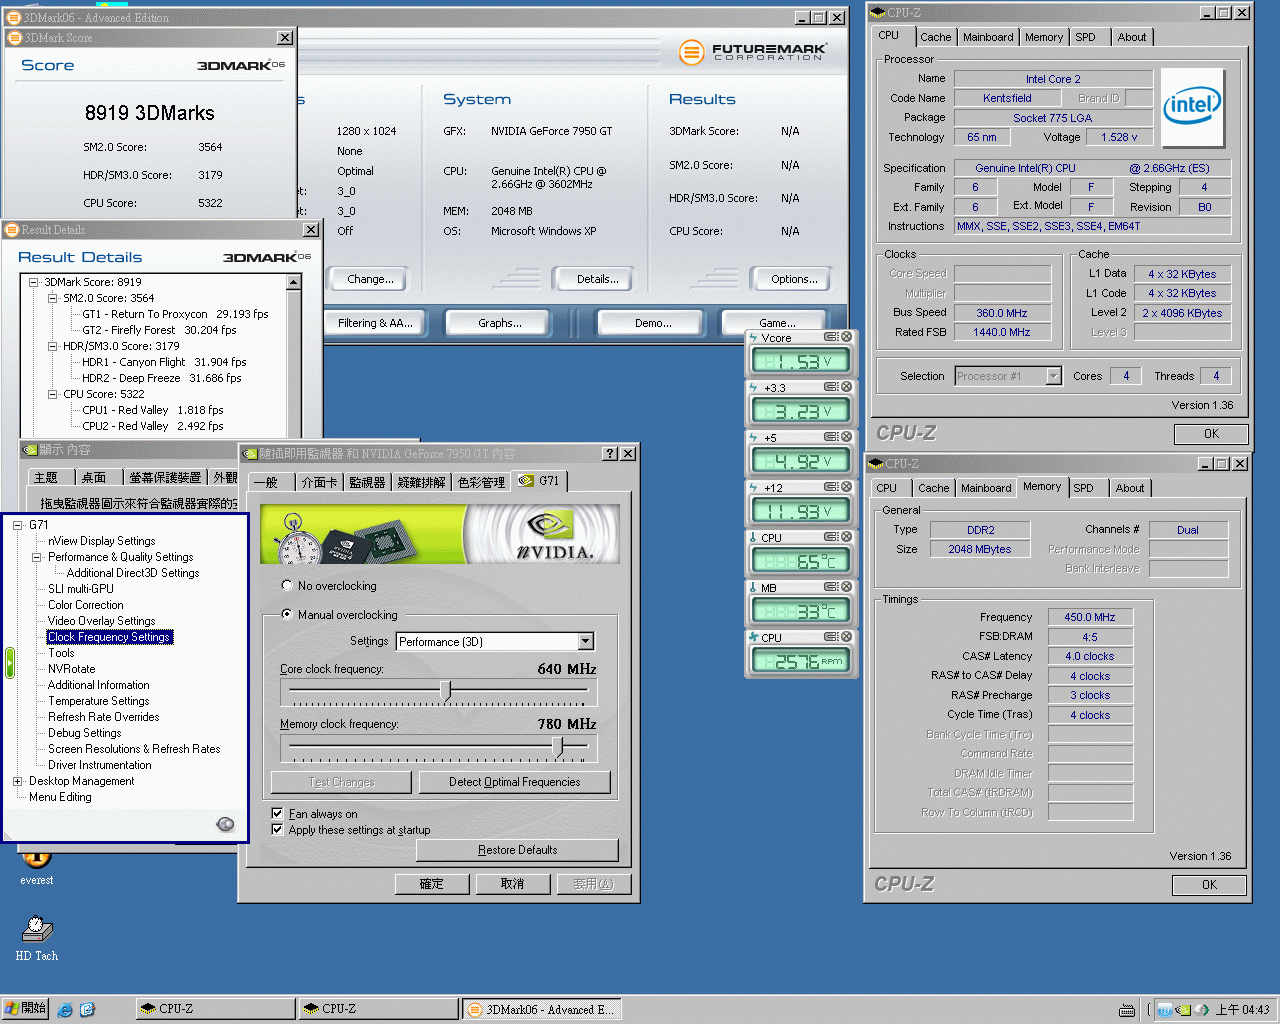Open settings icon on Vcore monitor
The image size is (1280, 1024).
coord(831,337)
